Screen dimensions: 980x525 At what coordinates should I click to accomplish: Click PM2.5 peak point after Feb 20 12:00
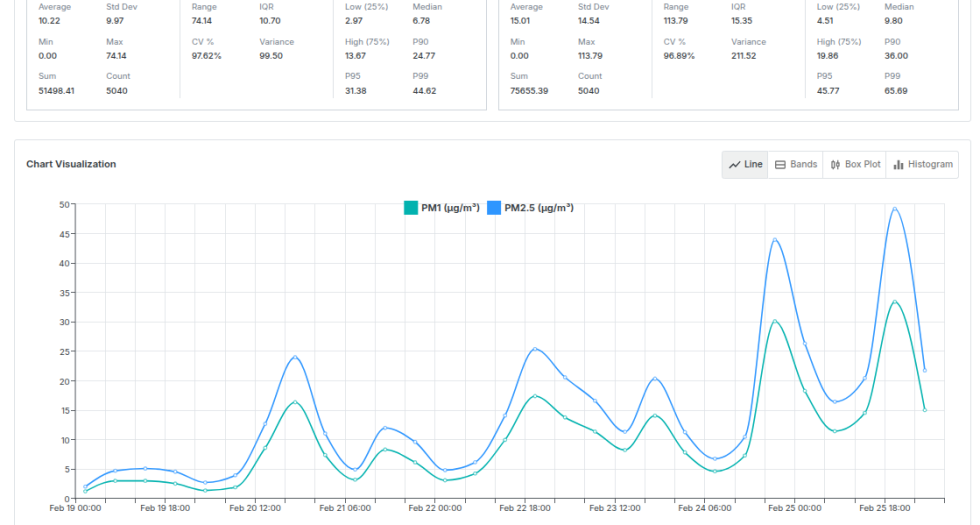coord(295,357)
